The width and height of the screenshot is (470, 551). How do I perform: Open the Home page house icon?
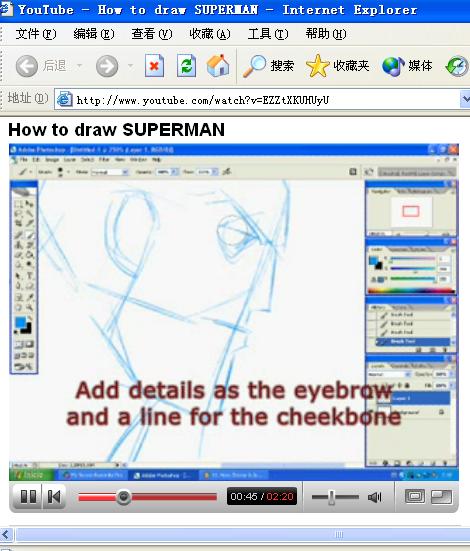pos(218,66)
